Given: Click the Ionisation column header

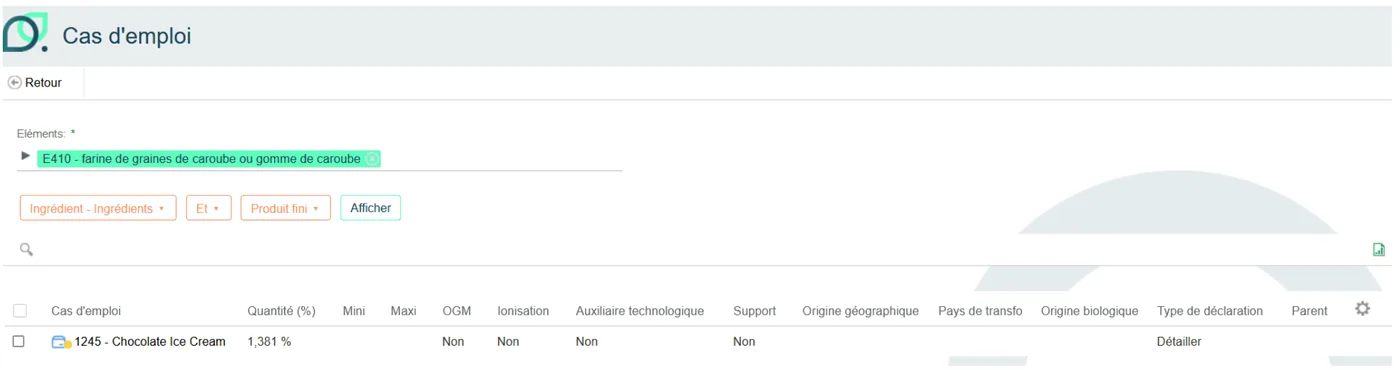Looking at the screenshot, I should tap(523, 311).
